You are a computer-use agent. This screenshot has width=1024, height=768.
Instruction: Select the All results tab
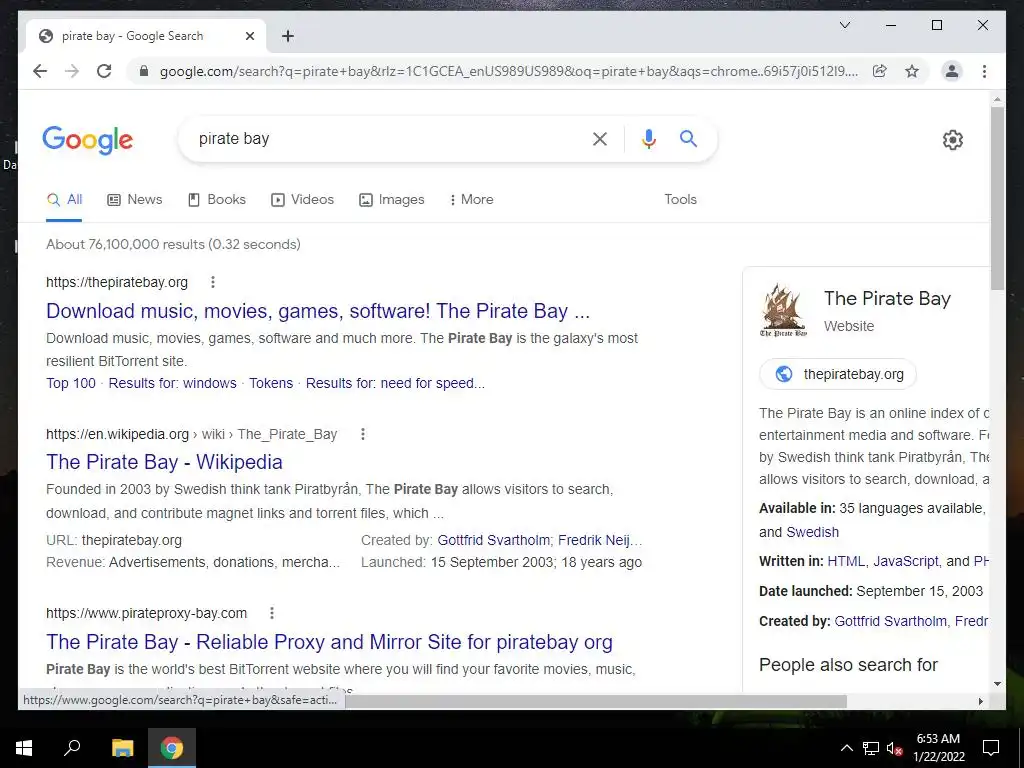[64, 199]
